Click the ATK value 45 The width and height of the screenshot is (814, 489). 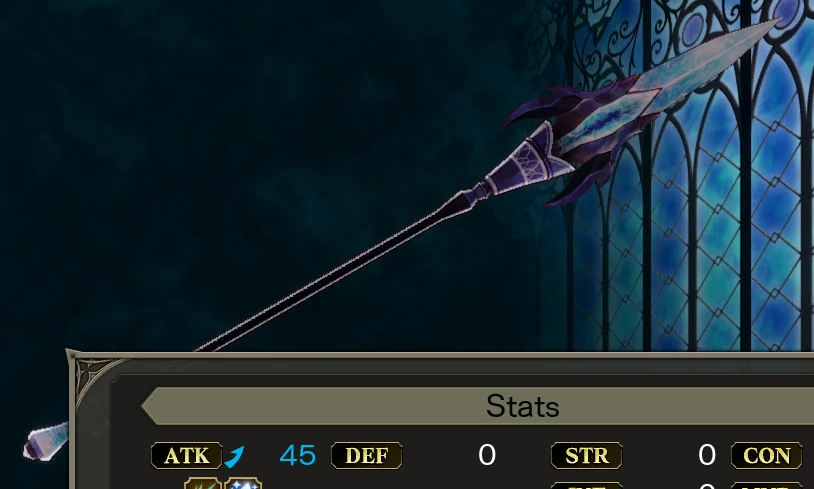(297, 456)
